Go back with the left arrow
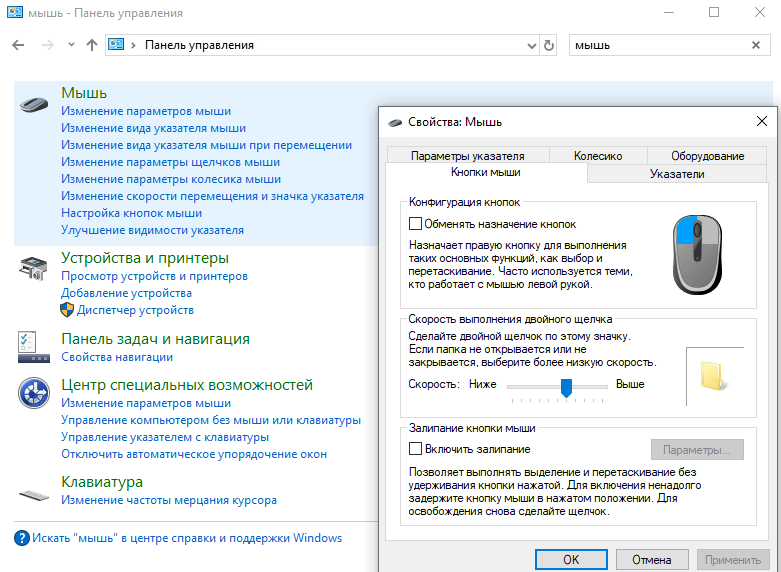 point(18,45)
